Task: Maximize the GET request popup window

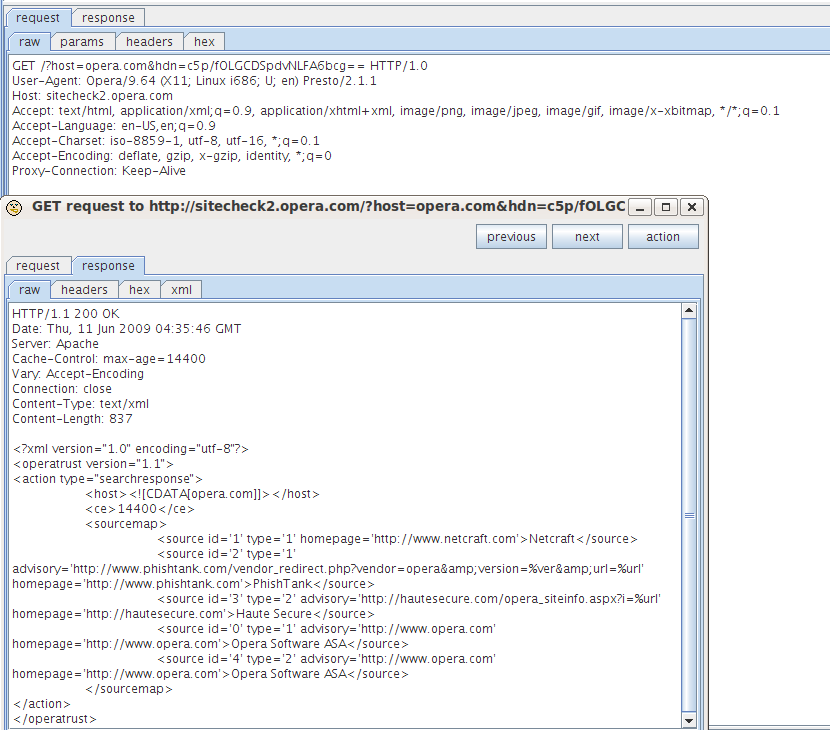Action: [x=666, y=207]
